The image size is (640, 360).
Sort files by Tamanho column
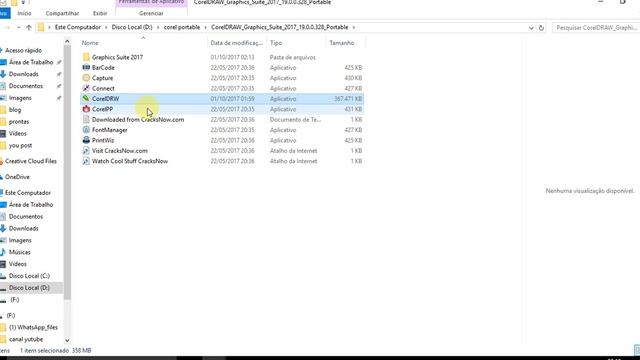342,43
